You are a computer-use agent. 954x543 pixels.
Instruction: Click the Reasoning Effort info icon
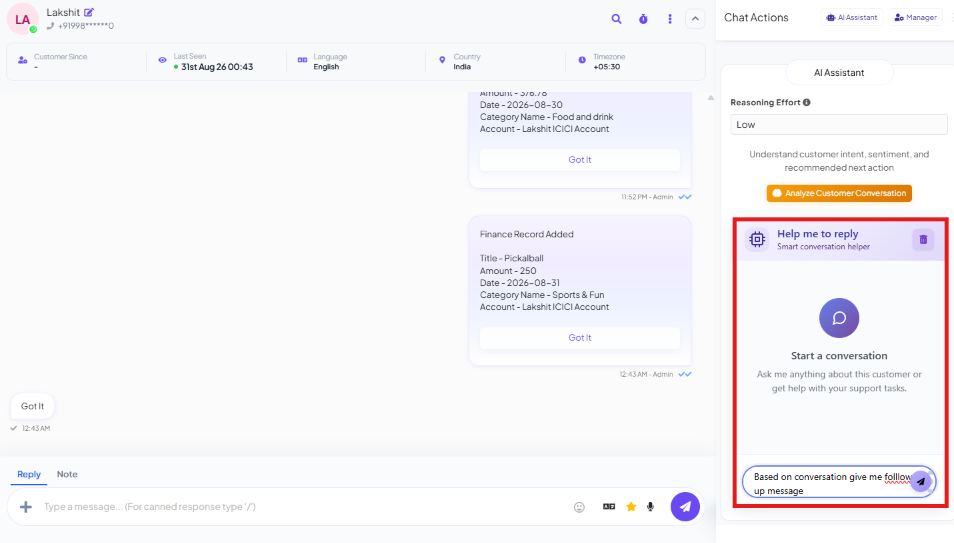point(806,102)
